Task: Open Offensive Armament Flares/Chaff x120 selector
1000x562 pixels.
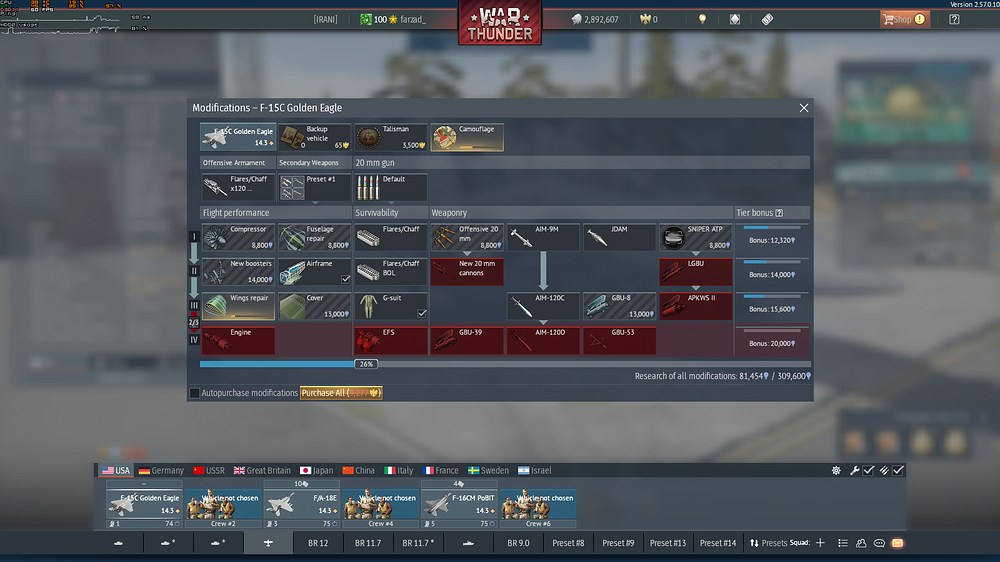Action: [x=238, y=187]
